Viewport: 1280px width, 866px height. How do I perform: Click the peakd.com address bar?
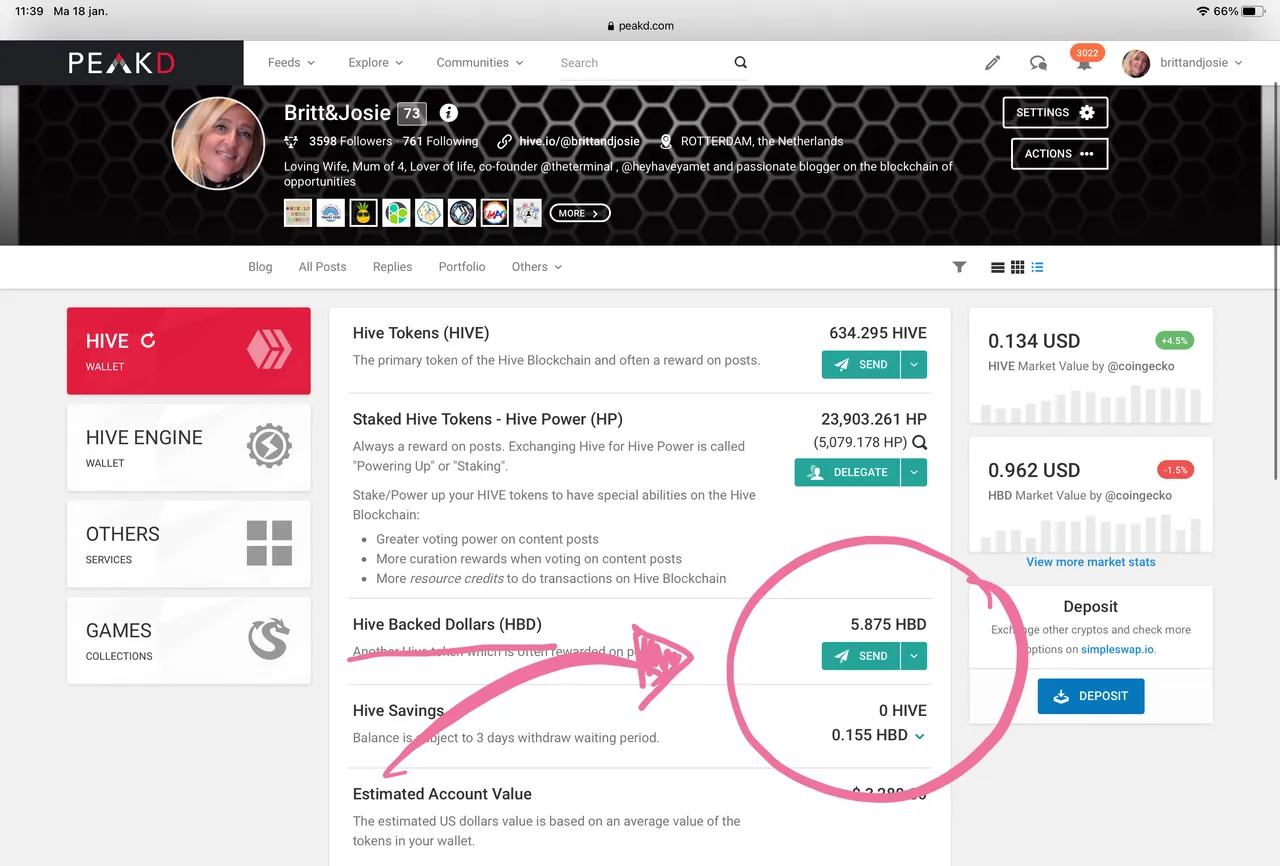640,26
